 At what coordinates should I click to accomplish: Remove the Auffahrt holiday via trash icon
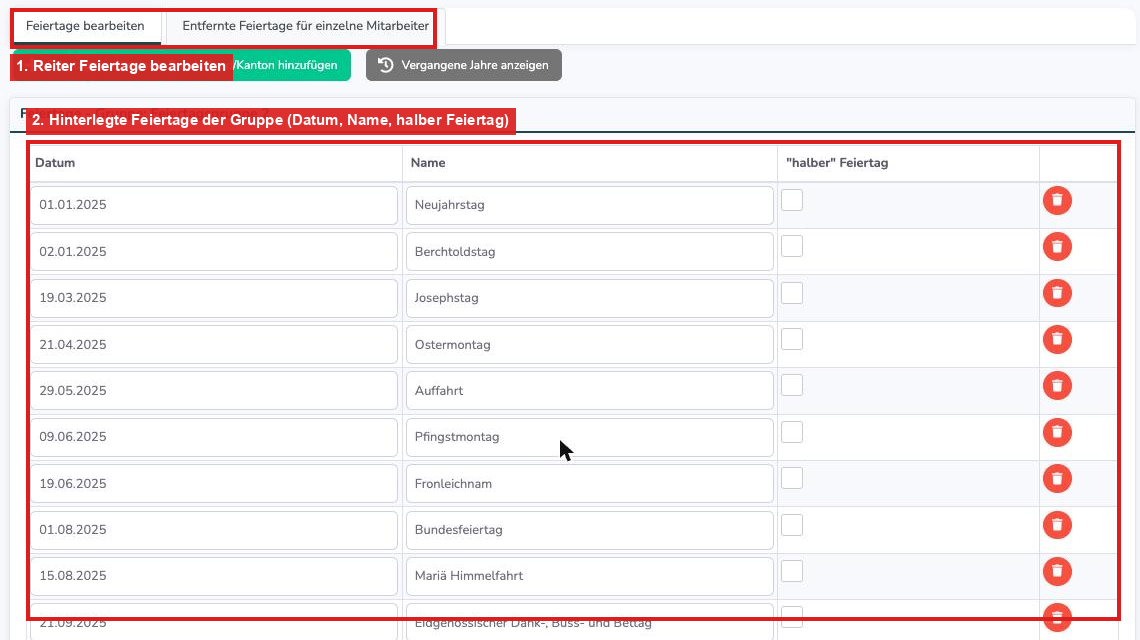click(x=1057, y=385)
